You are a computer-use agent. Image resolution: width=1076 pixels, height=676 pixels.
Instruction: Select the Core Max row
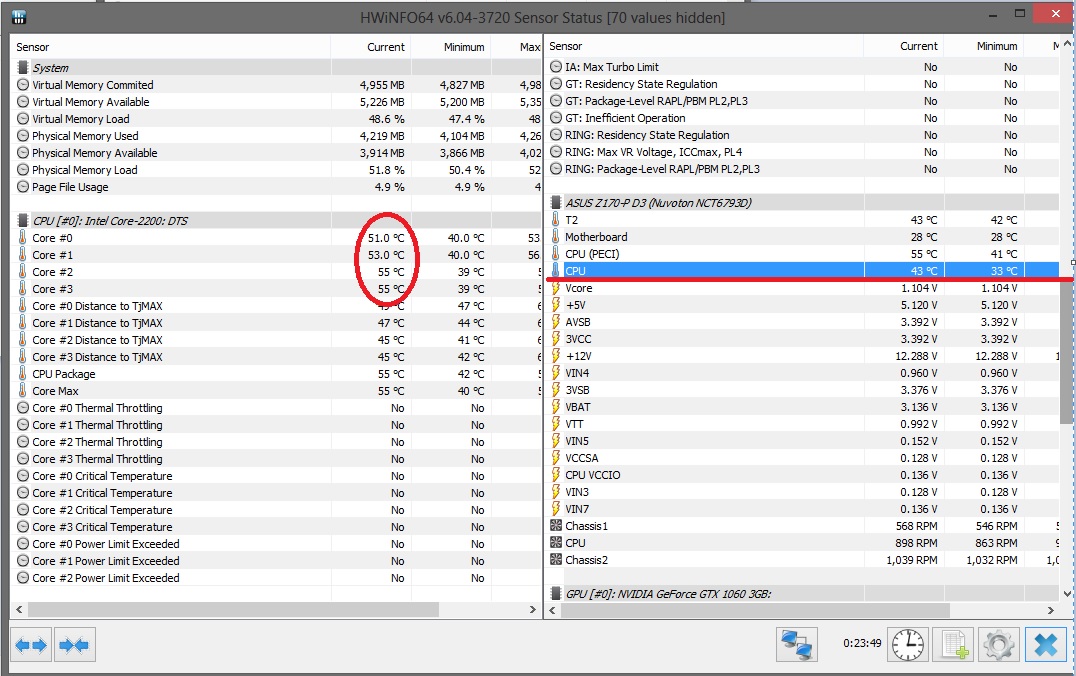pos(277,391)
